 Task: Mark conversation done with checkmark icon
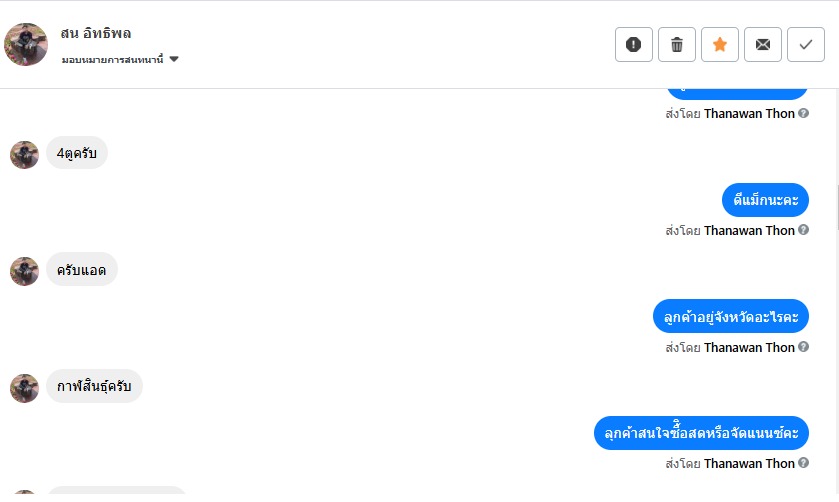pos(806,44)
